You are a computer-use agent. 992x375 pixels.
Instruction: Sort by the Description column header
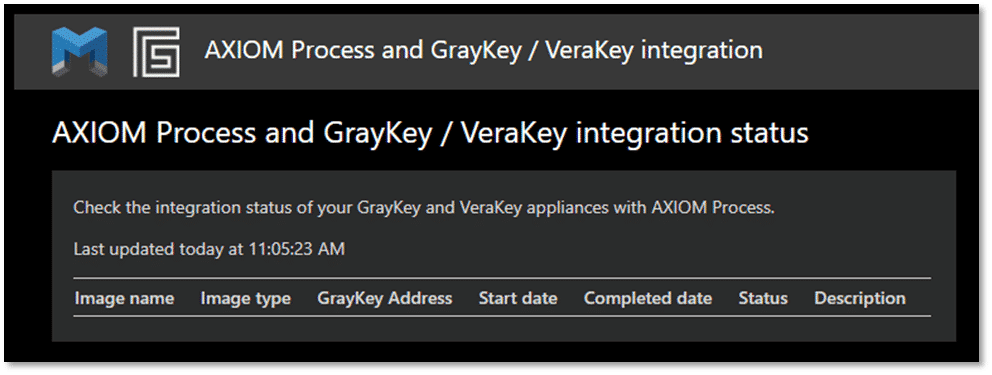pos(860,298)
